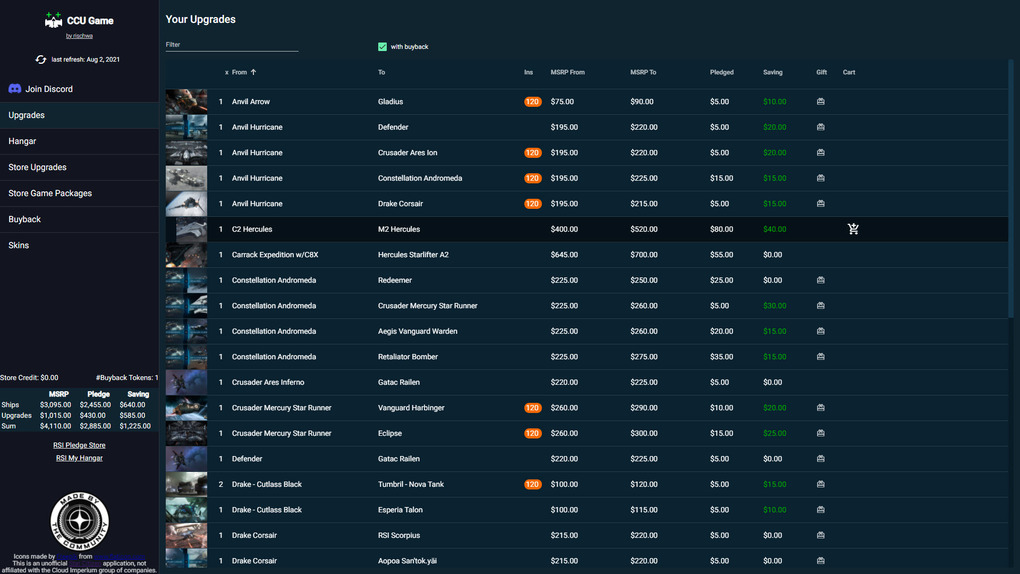This screenshot has width=1020, height=574.
Task: Click gift icon for Redeemer upgrade row
Action: tap(821, 280)
